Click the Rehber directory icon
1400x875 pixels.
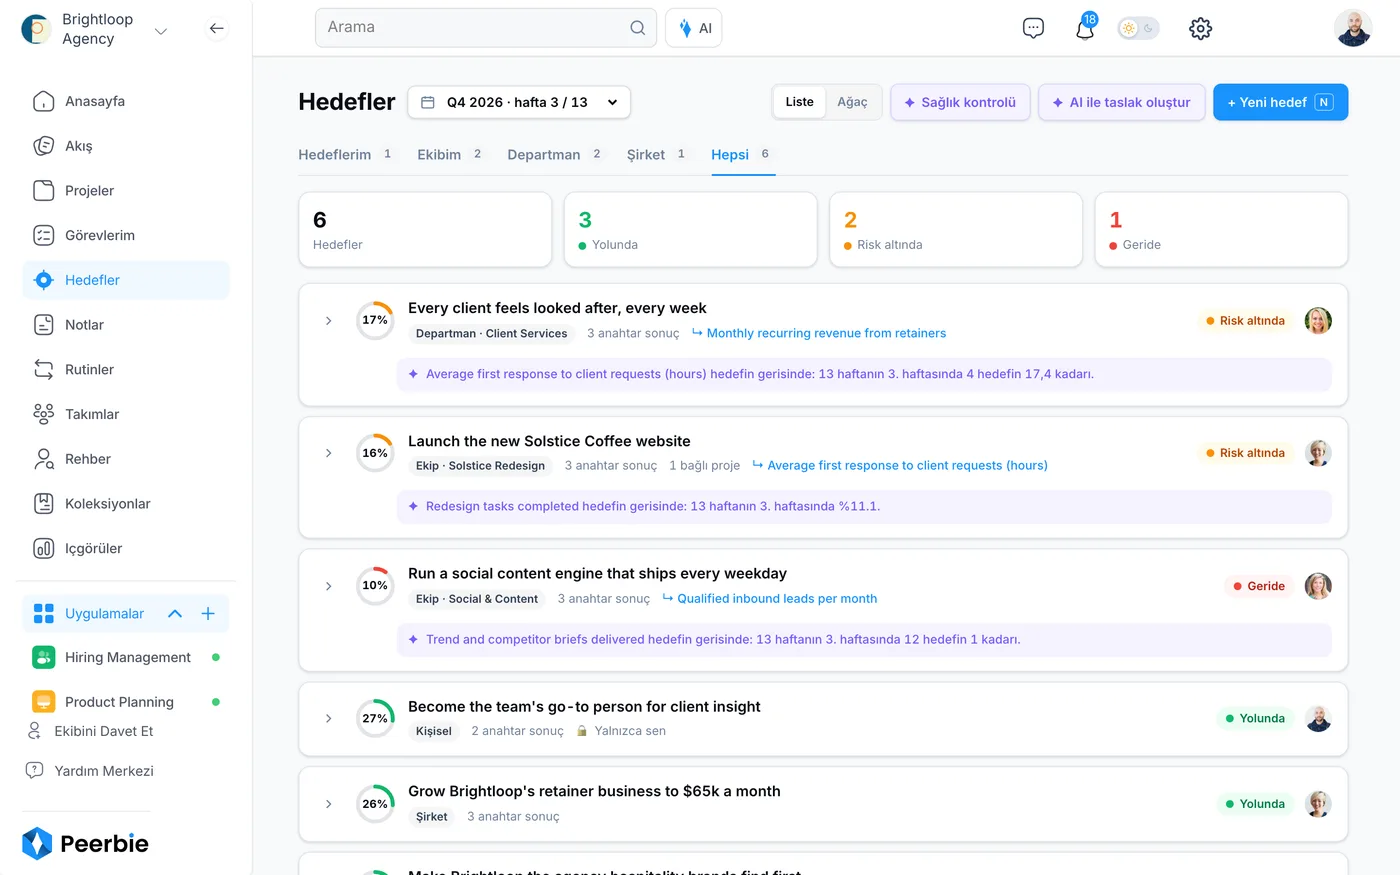coord(44,459)
